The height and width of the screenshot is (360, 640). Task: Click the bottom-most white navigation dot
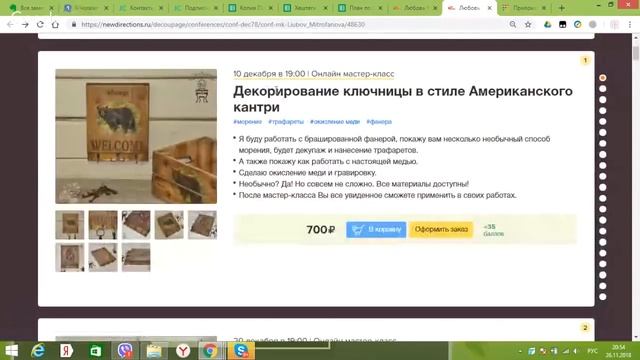pos(602,297)
